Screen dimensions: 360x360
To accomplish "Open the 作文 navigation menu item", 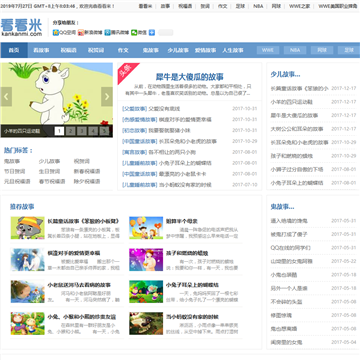I will pyautogui.click(x=123, y=50).
